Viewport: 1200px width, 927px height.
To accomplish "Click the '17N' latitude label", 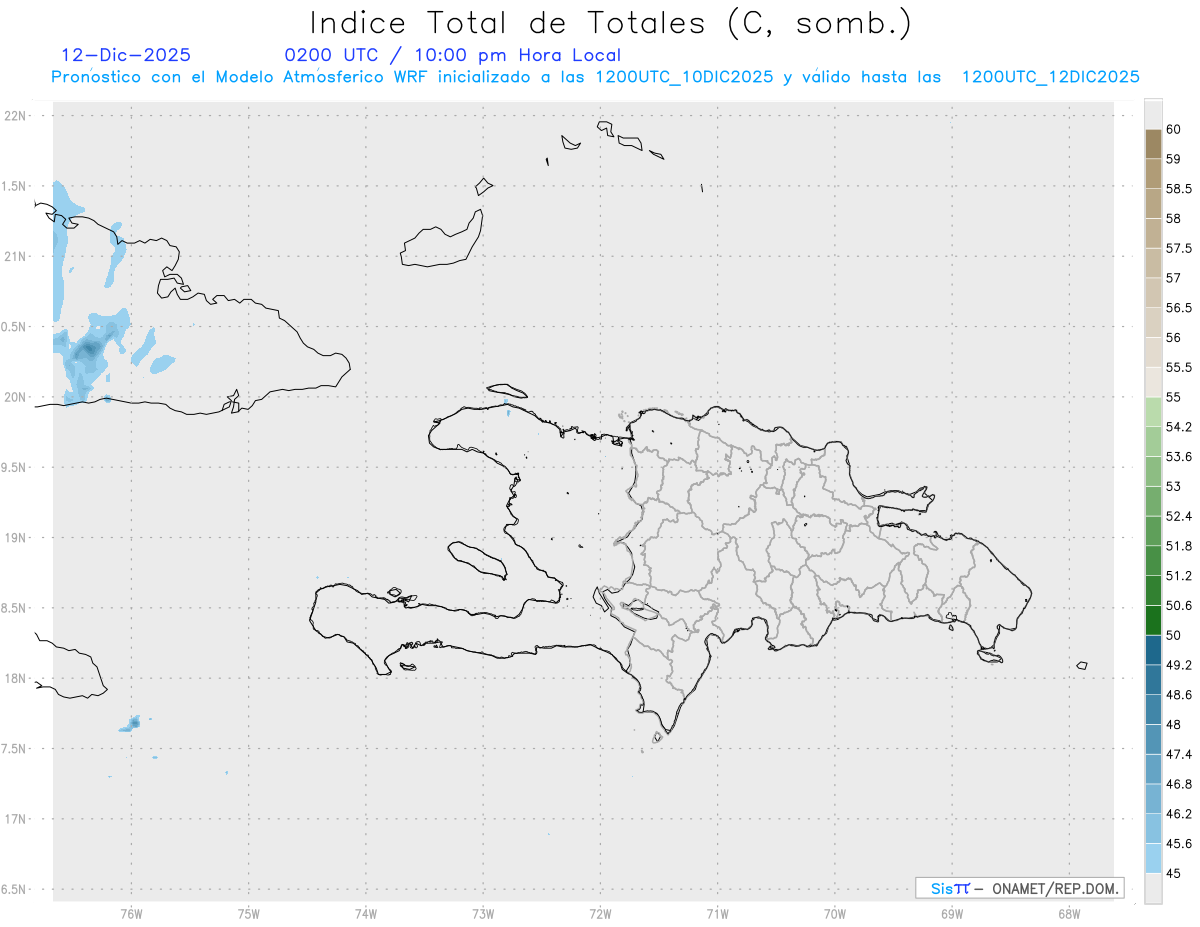I will 17,819.
